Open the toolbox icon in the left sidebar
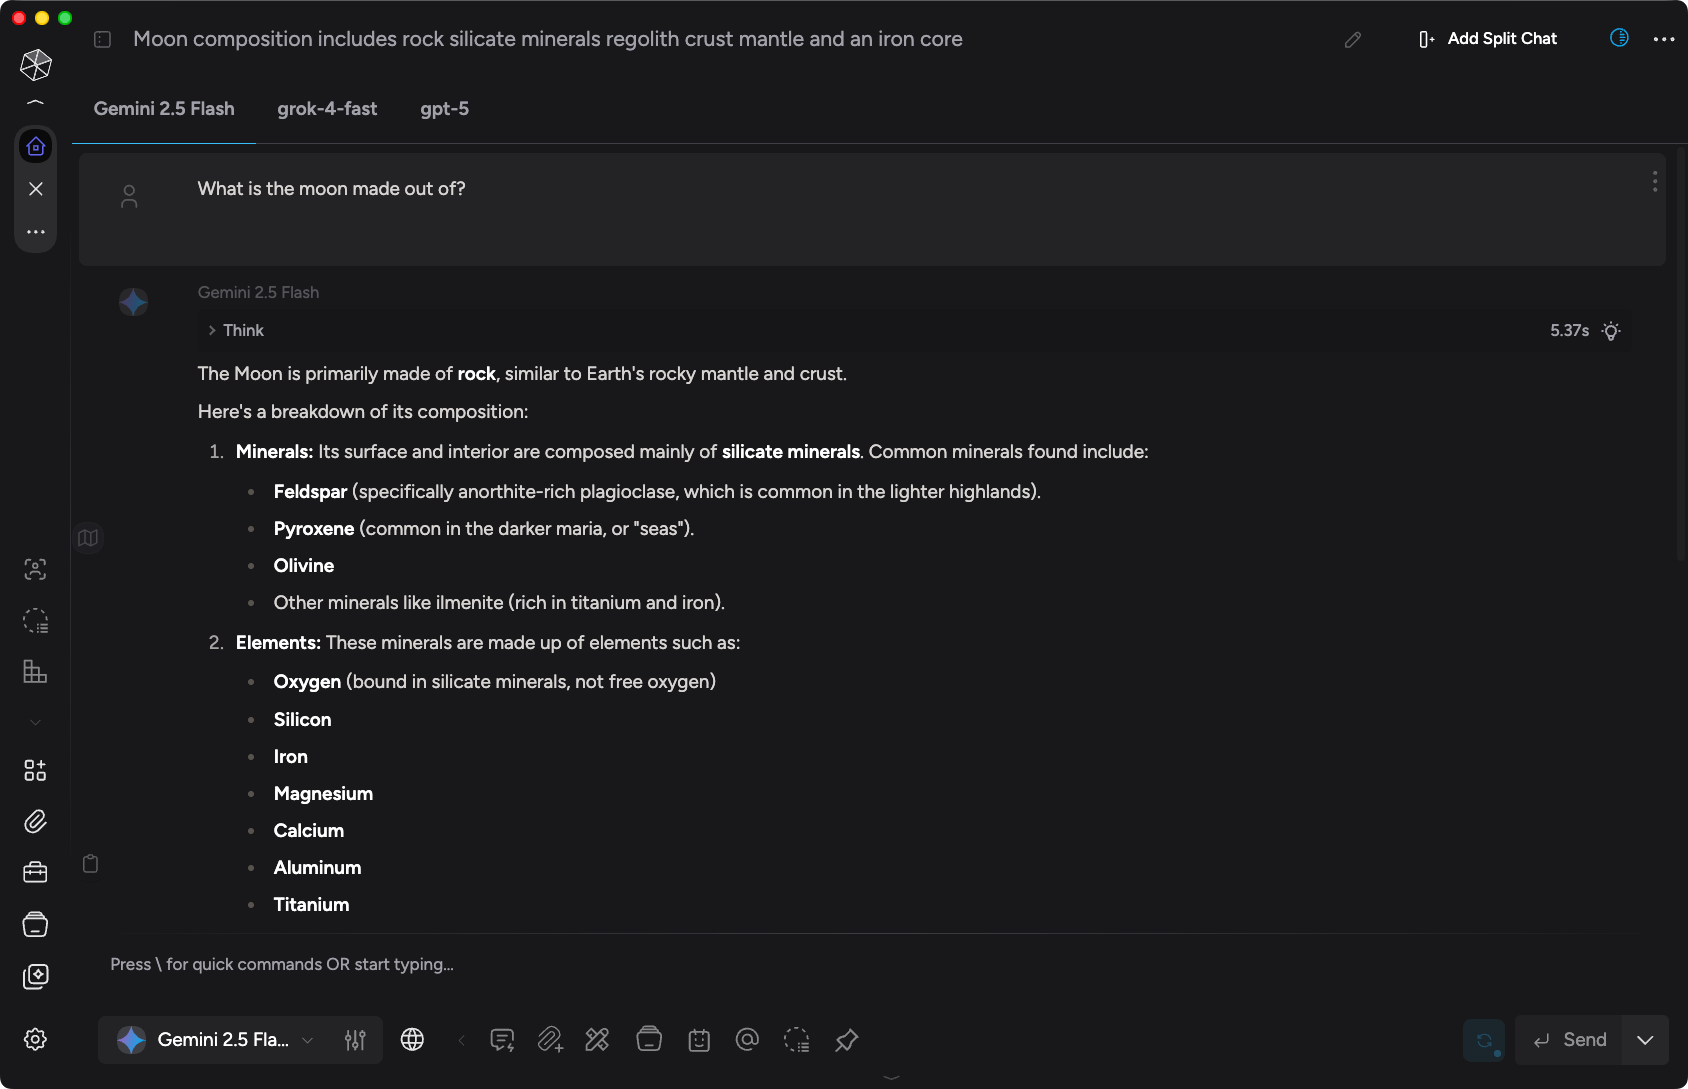Viewport: 1688px width, 1089px height. (x=35, y=871)
